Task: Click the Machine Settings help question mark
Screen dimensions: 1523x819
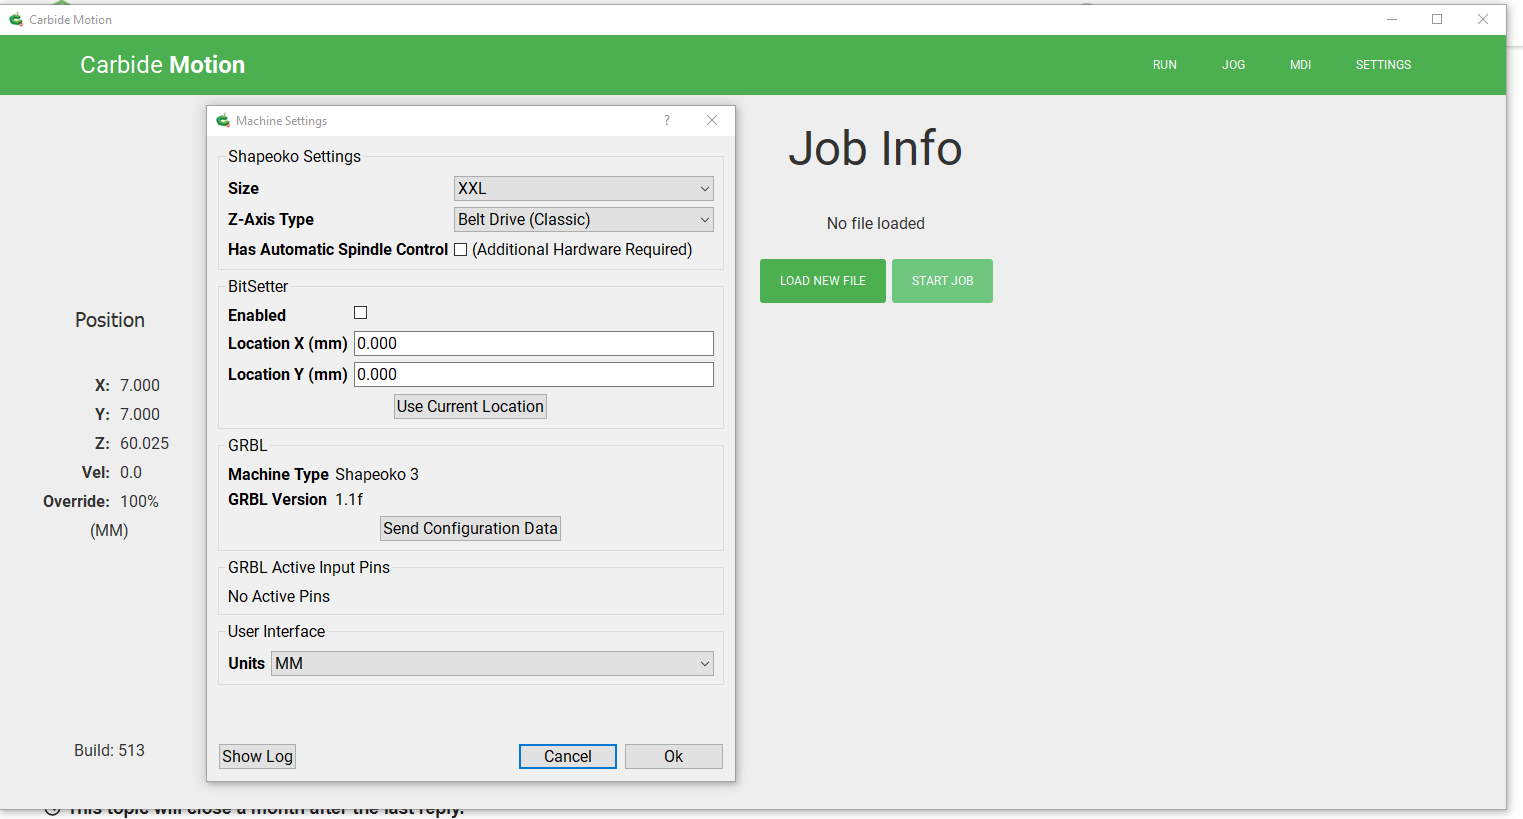Action: (x=667, y=120)
